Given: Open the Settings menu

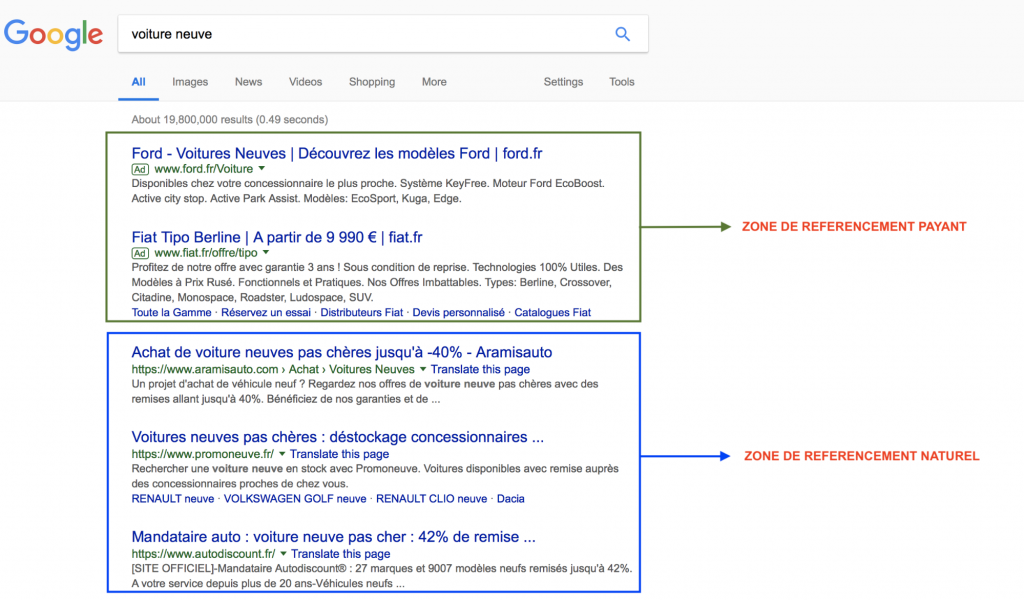Looking at the screenshot, I should 563,82.
